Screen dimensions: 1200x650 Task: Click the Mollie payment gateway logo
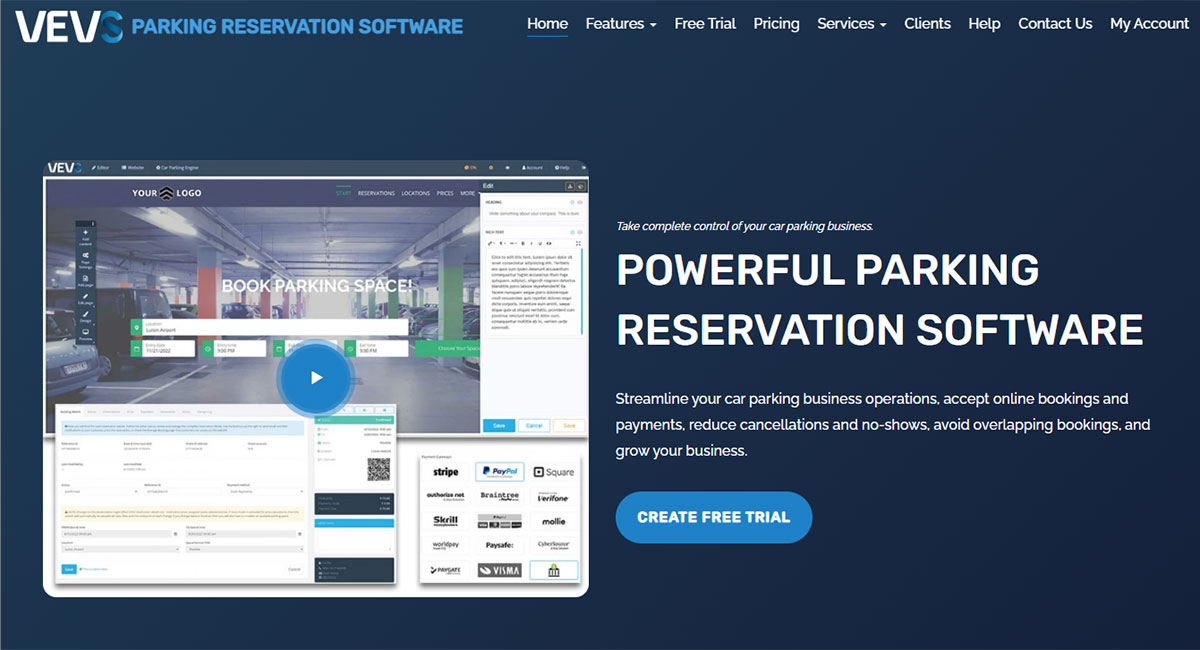[553, 521]
